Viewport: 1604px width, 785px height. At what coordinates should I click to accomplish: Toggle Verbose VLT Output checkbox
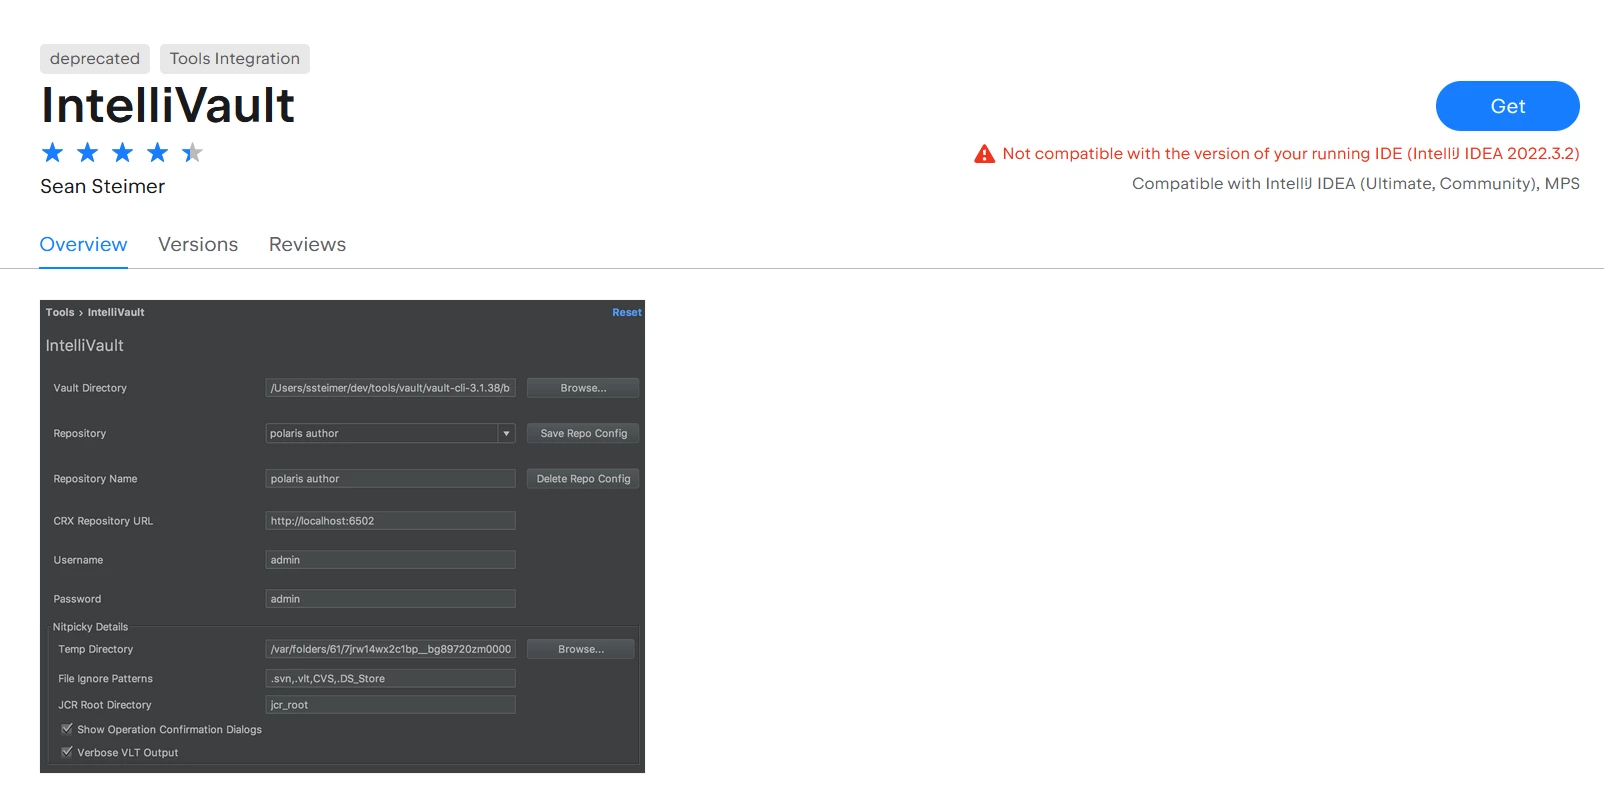[67, 752]
